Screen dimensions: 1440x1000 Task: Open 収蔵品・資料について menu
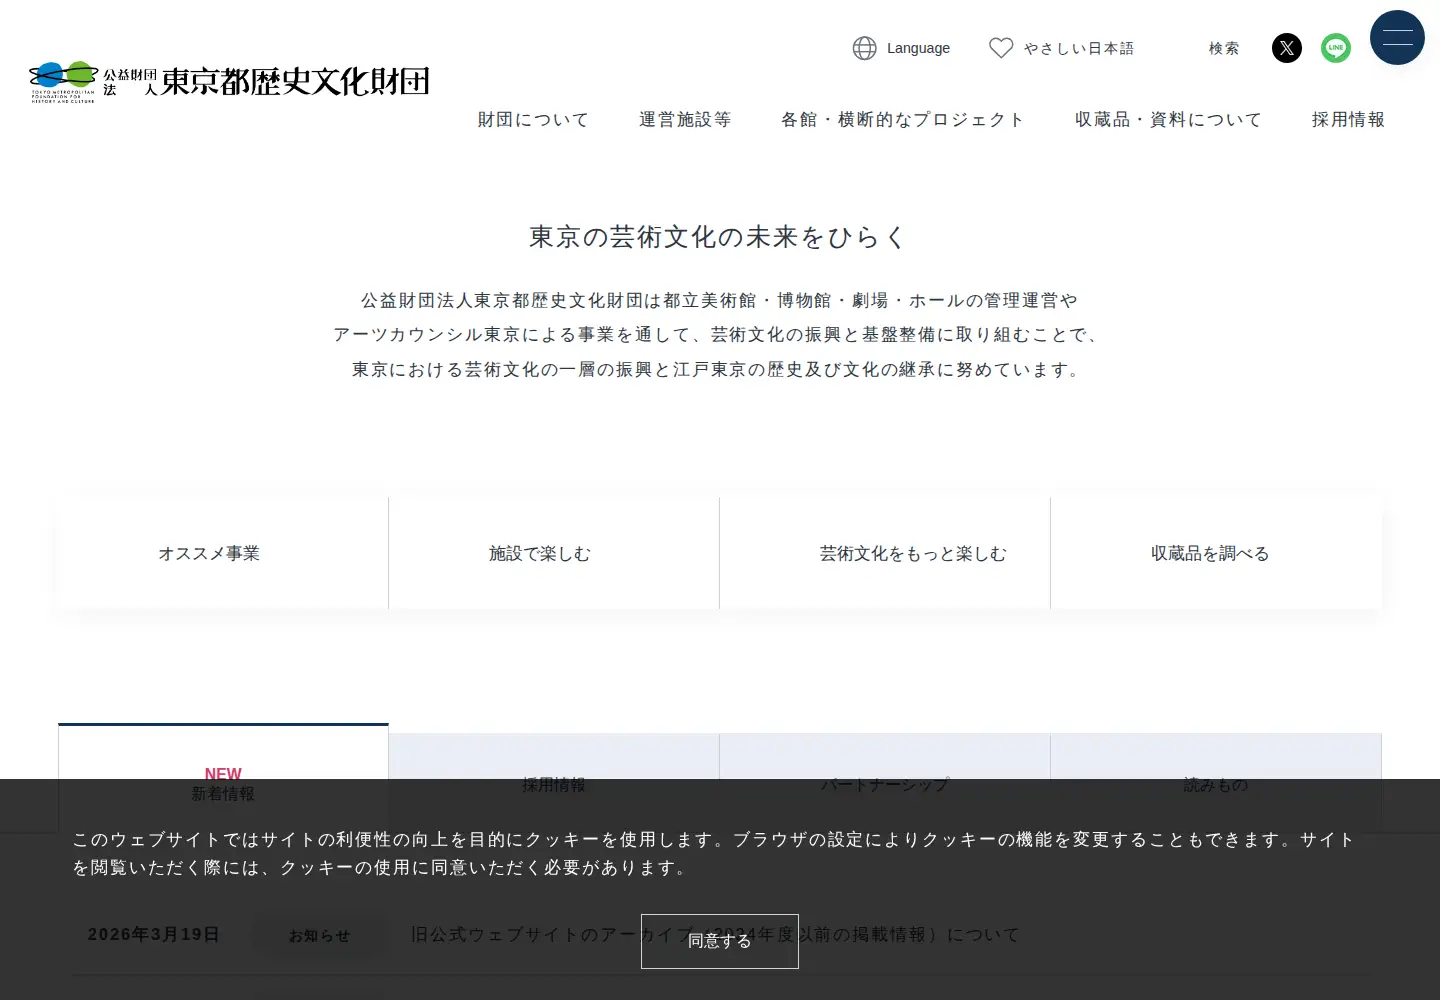click(1168, 120)
